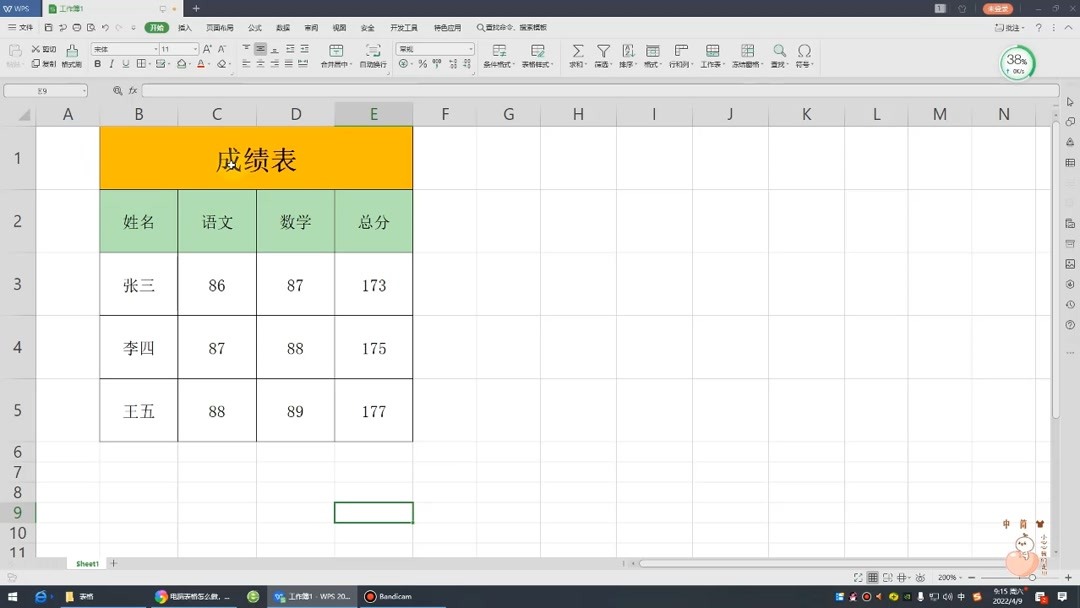Click Merge and Center (合并居中)
The height and width of the screenshot is (608, 1080).
click(337, 55)
